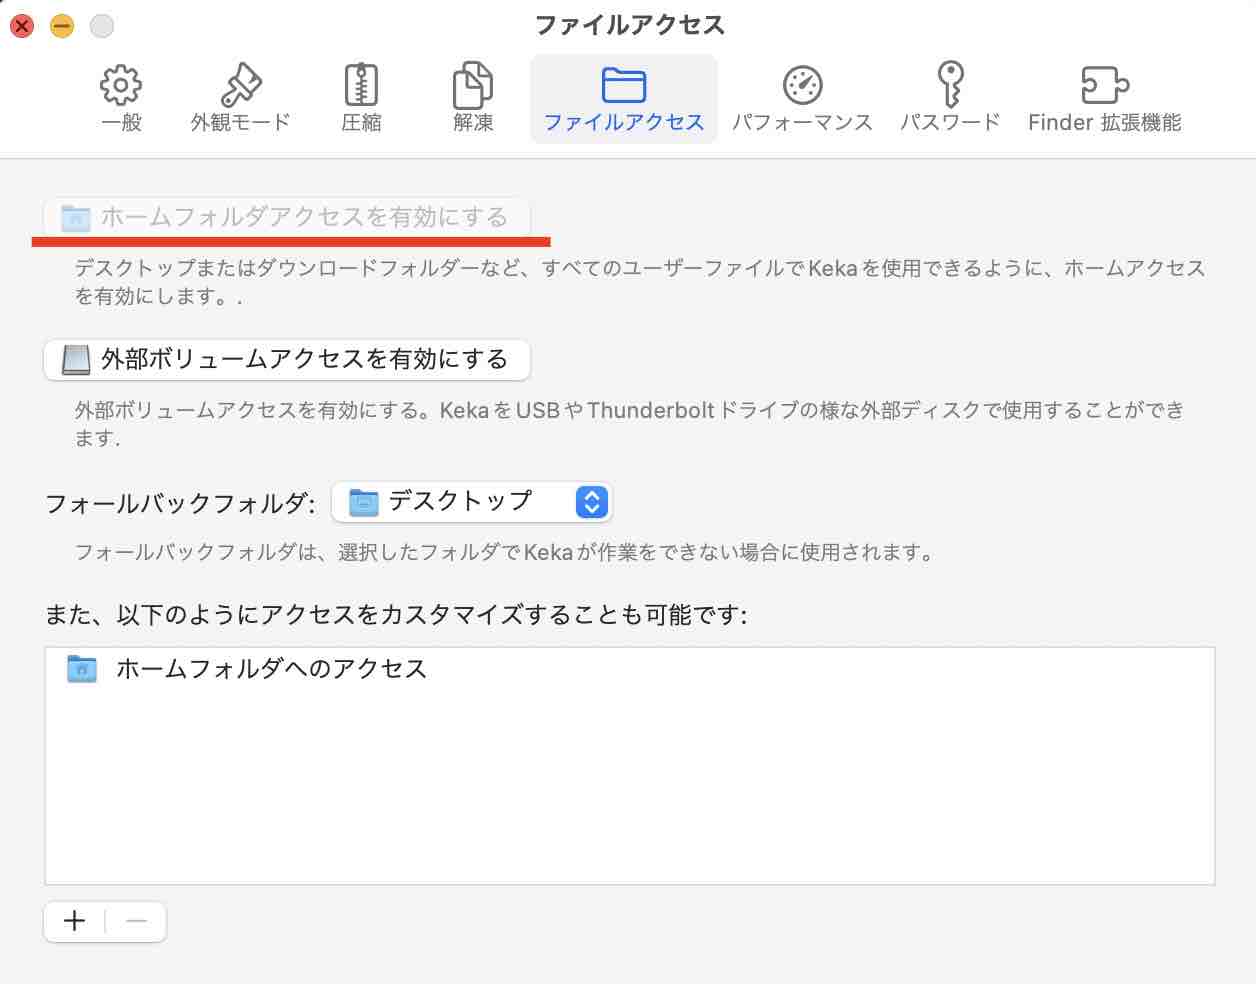Screen dimensions: 1256x984
Task: Switch to the パフォーマンス tab
Action: [x=803, y=98]
